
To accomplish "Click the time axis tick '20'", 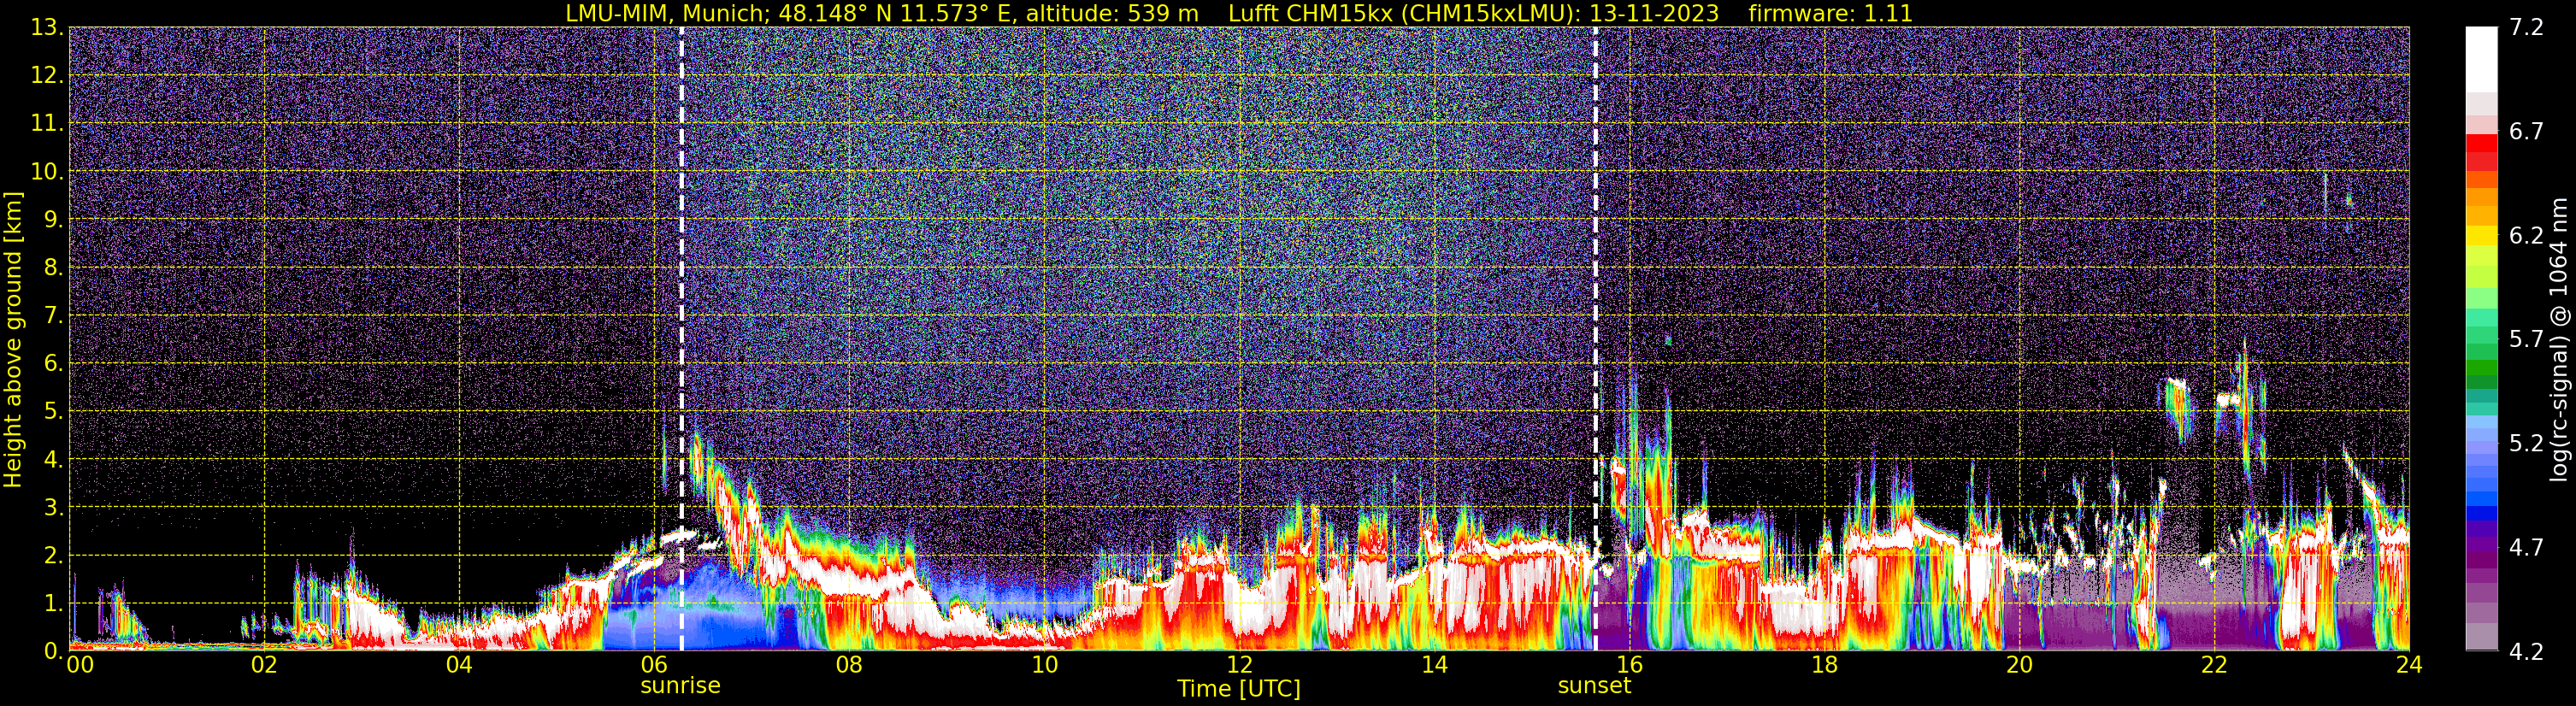I will point(2019,664).
